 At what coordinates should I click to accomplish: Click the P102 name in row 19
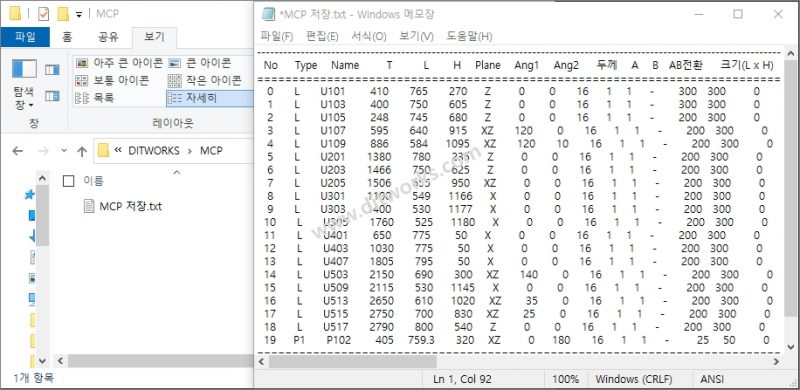click(339, 339)
